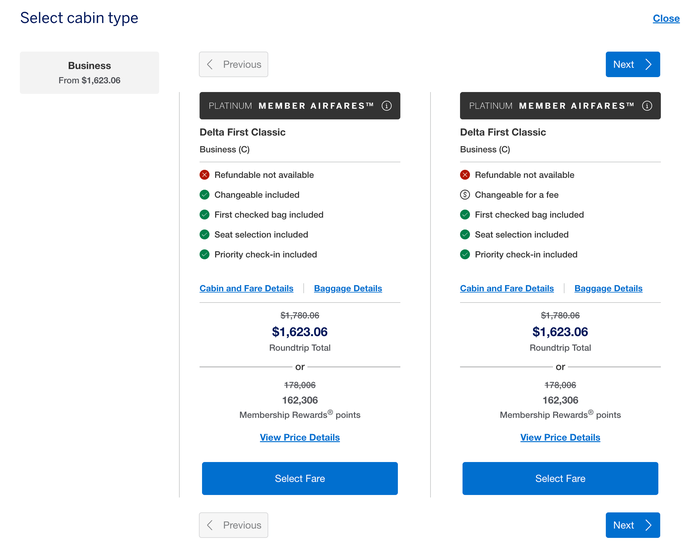Image resolution: width=700 pixels, height=541 pixels.
Task: Click the $1,623.06 roundtrip price in the right card
Action: (560, 332)
